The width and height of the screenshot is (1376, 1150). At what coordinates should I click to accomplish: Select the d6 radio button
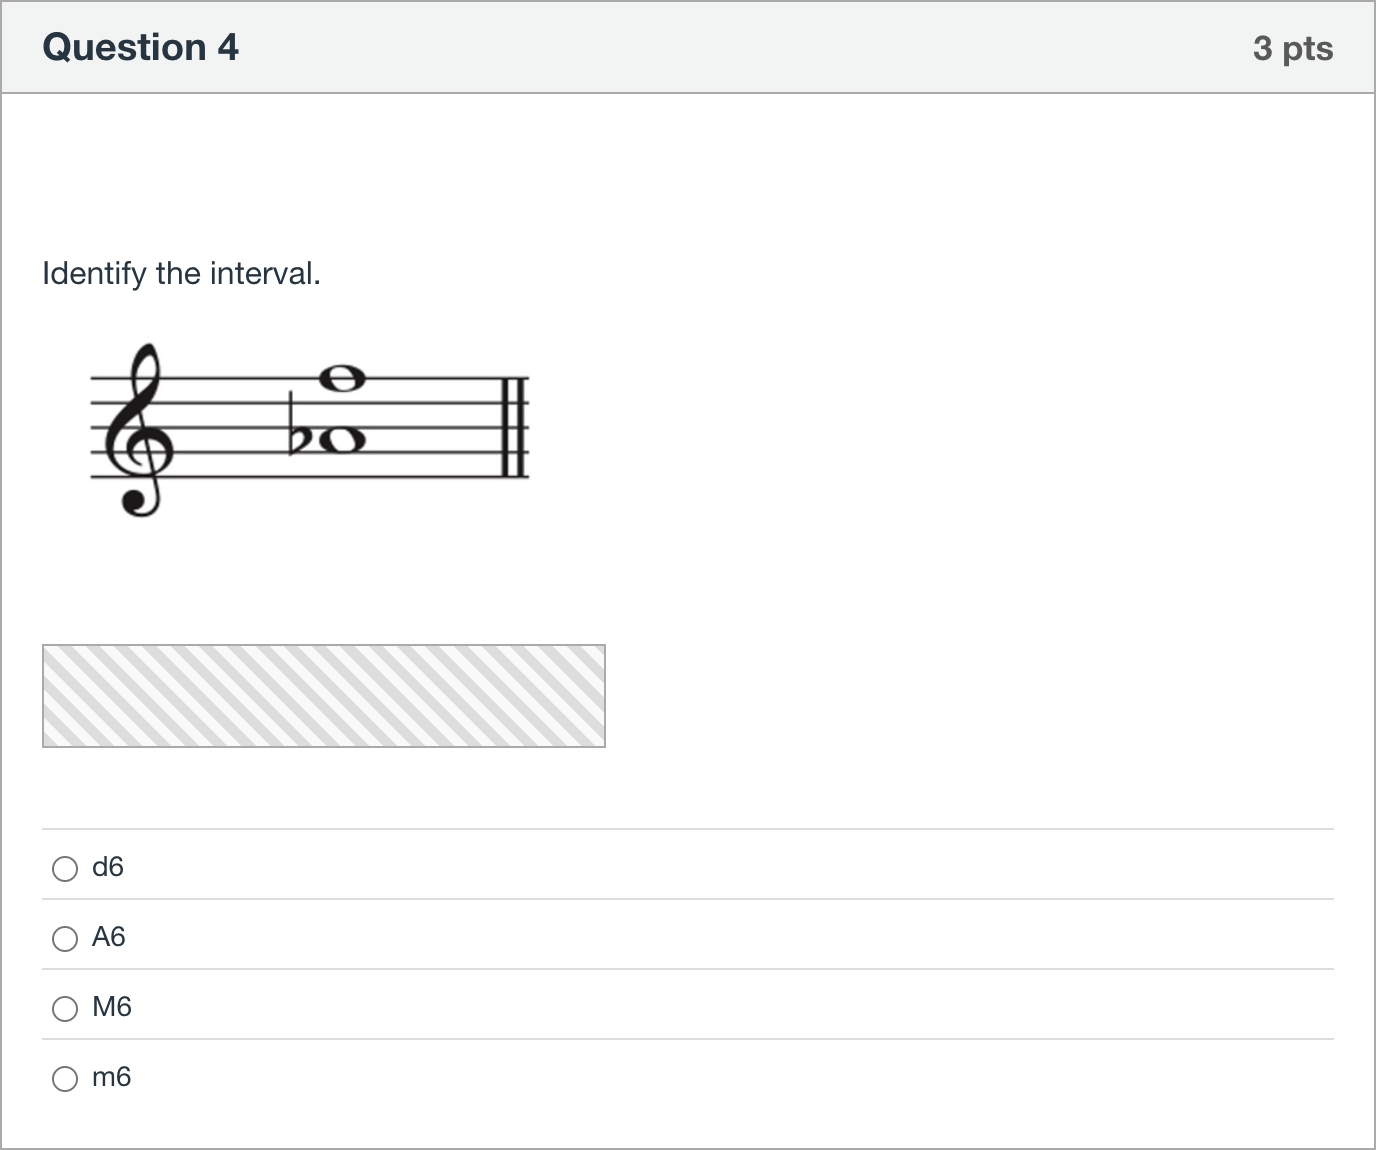point(65,869)
